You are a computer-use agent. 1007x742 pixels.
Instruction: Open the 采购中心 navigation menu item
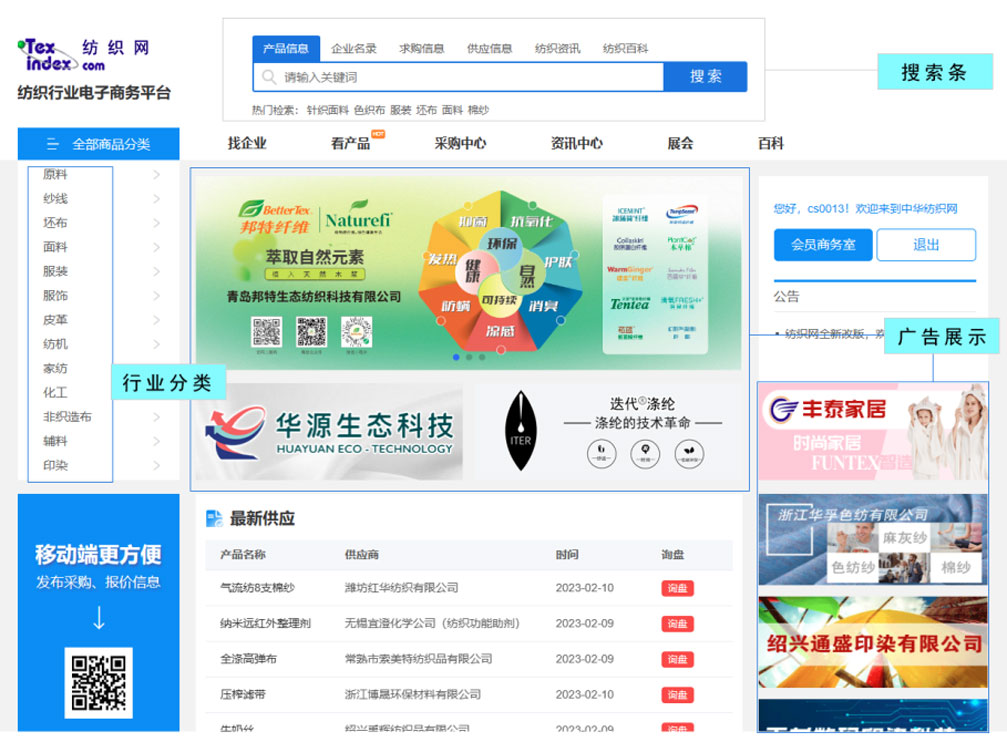tap(460, 143)
